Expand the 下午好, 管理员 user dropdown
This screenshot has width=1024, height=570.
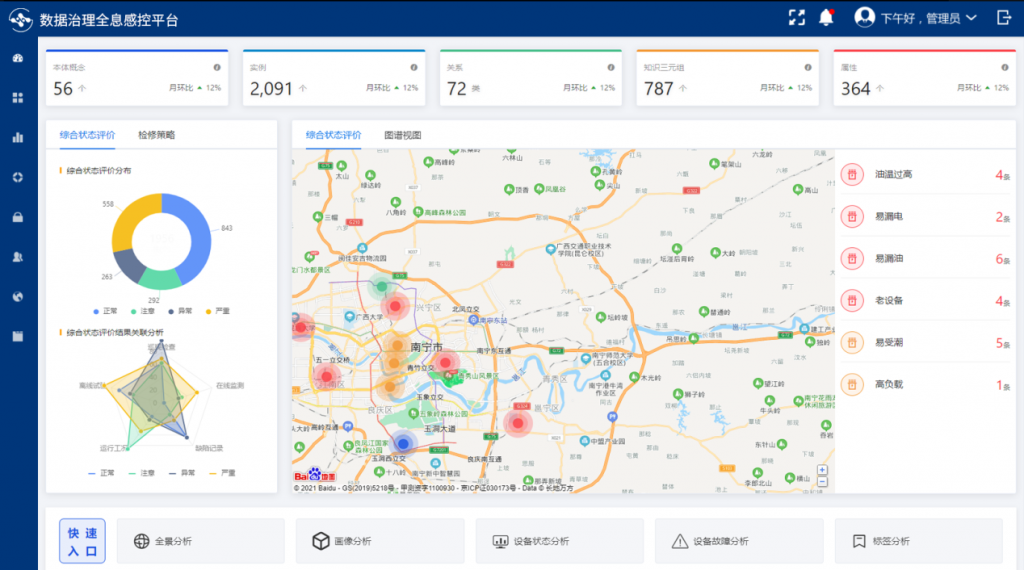tap(915, 17)
